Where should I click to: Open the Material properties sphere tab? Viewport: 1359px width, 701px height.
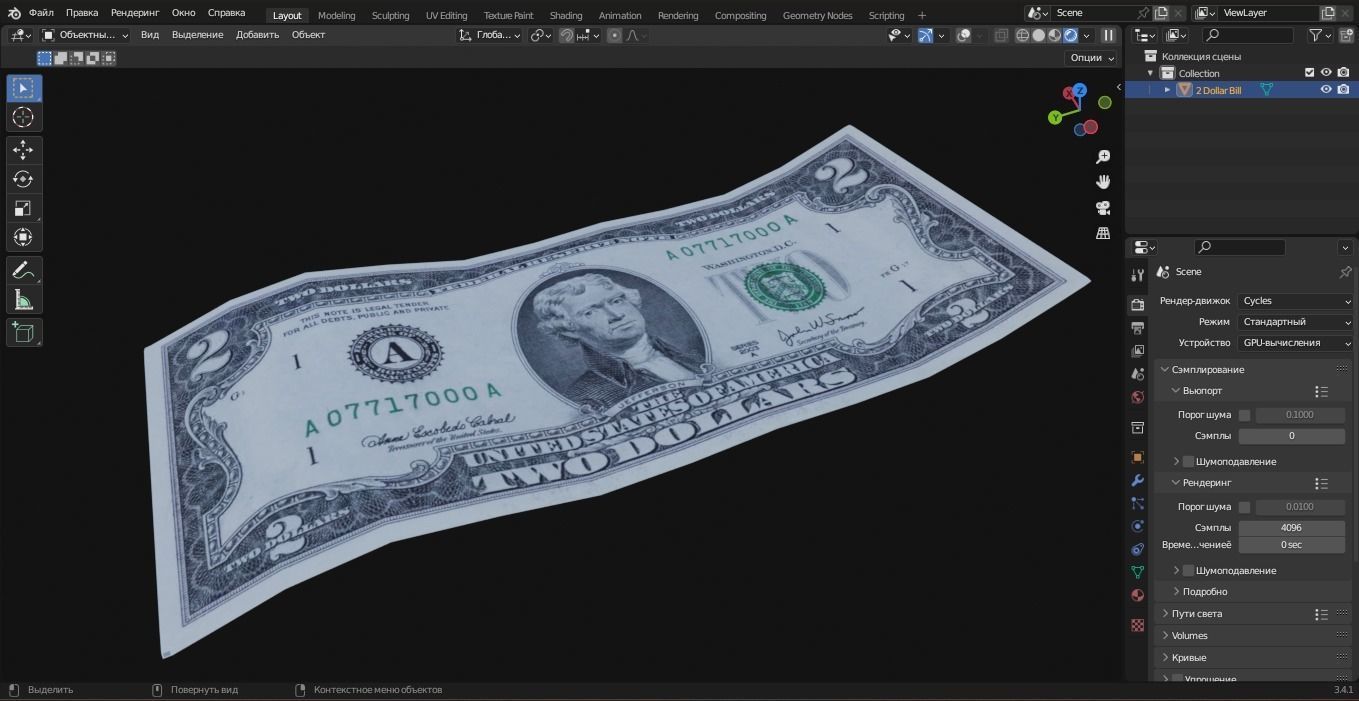click(1137, 596)
